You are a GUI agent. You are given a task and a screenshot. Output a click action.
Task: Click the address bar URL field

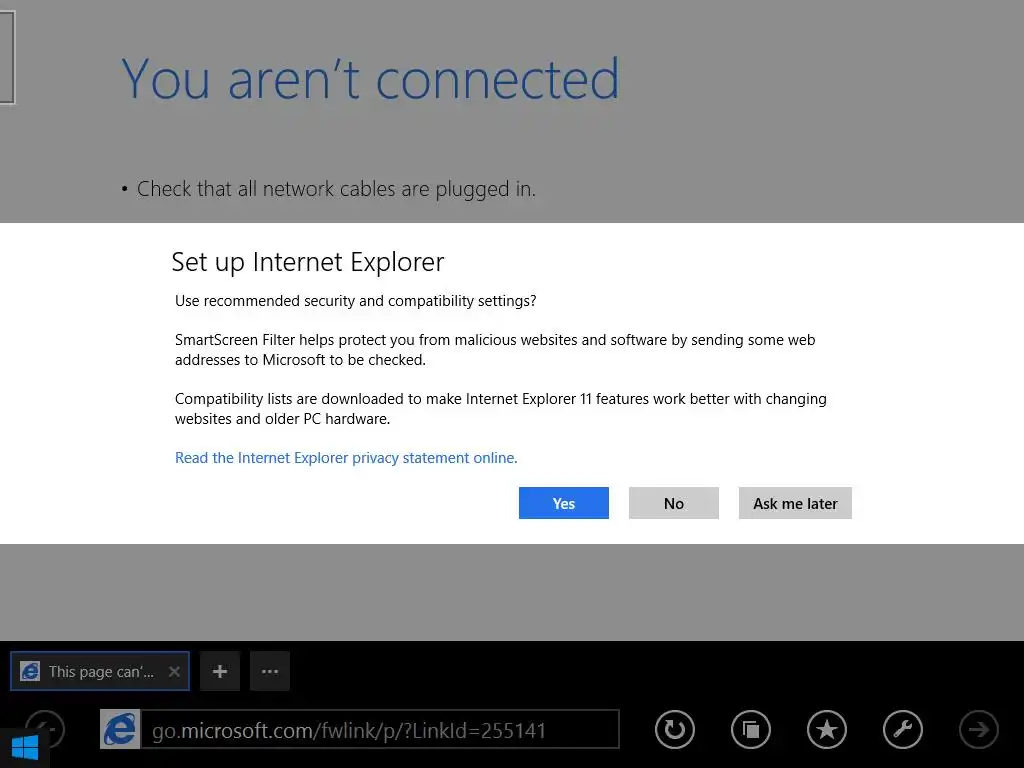pyautogui.click(x=380, y=729)
